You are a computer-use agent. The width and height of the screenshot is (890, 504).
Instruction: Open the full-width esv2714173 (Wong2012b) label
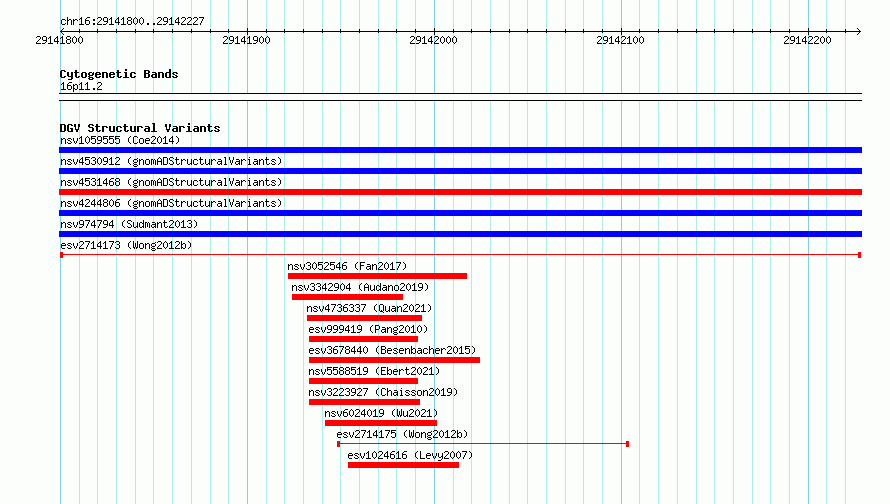click(x=126, y=245)
